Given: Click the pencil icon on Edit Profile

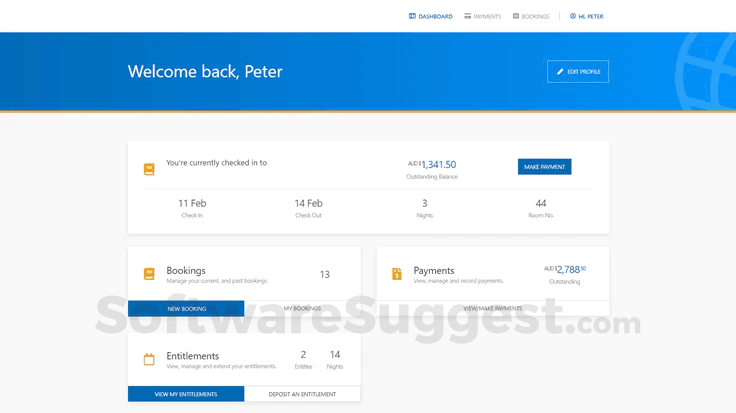Looking at the screenshot, I should click(560, 72).
